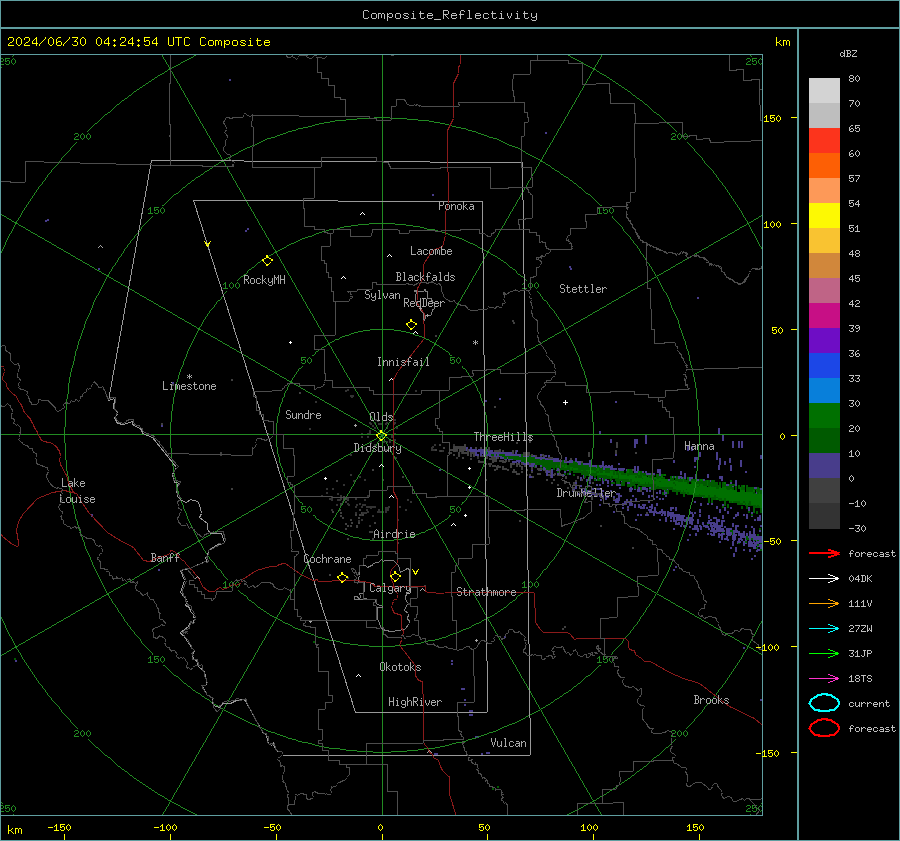Pick the green 31JP arrow legend icon
This screenshot has width=900, height=841.
824,653
